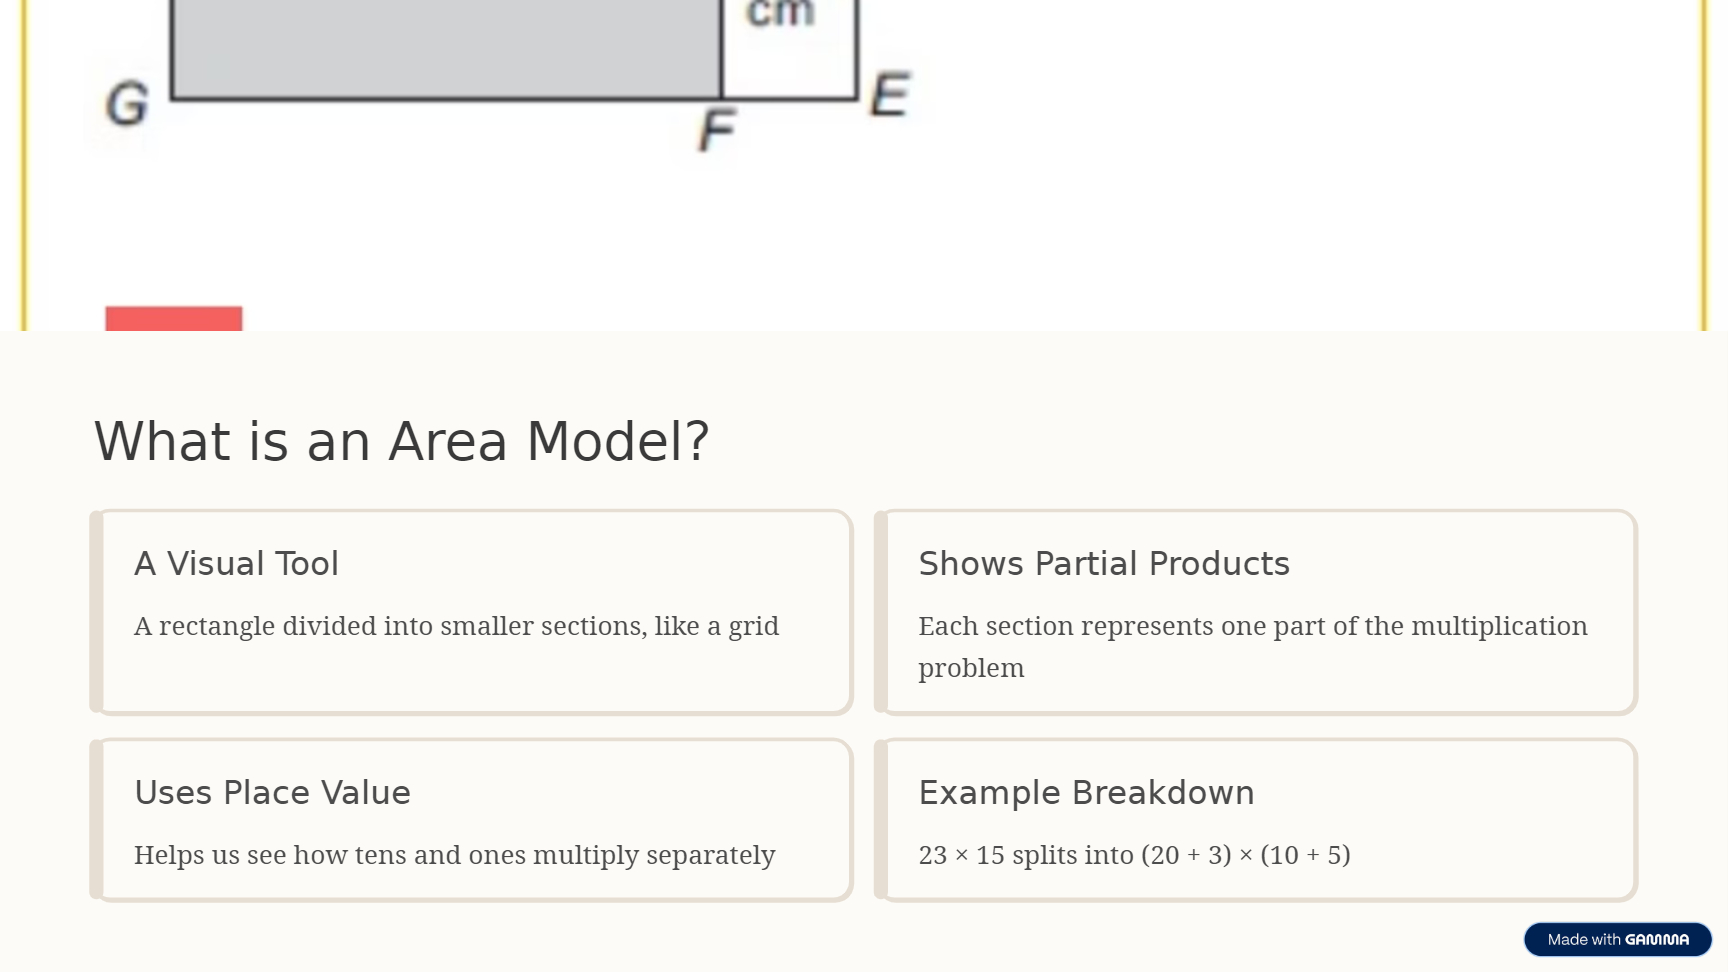This screenshot has width=1728, height=972.
Task: Click the 'cm' unit label in the diagram
Action: point(780,14)
